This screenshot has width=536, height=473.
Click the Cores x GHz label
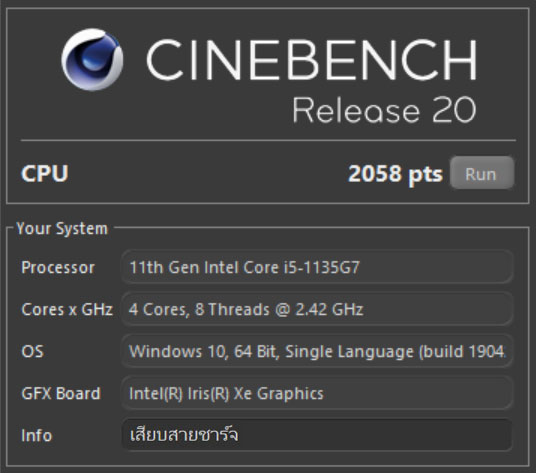(x=67, y=309)
